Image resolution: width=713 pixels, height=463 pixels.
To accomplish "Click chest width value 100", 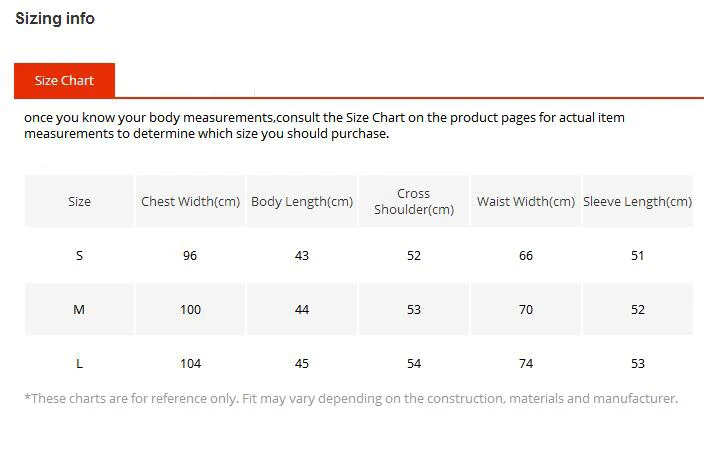I will (190, 309).
